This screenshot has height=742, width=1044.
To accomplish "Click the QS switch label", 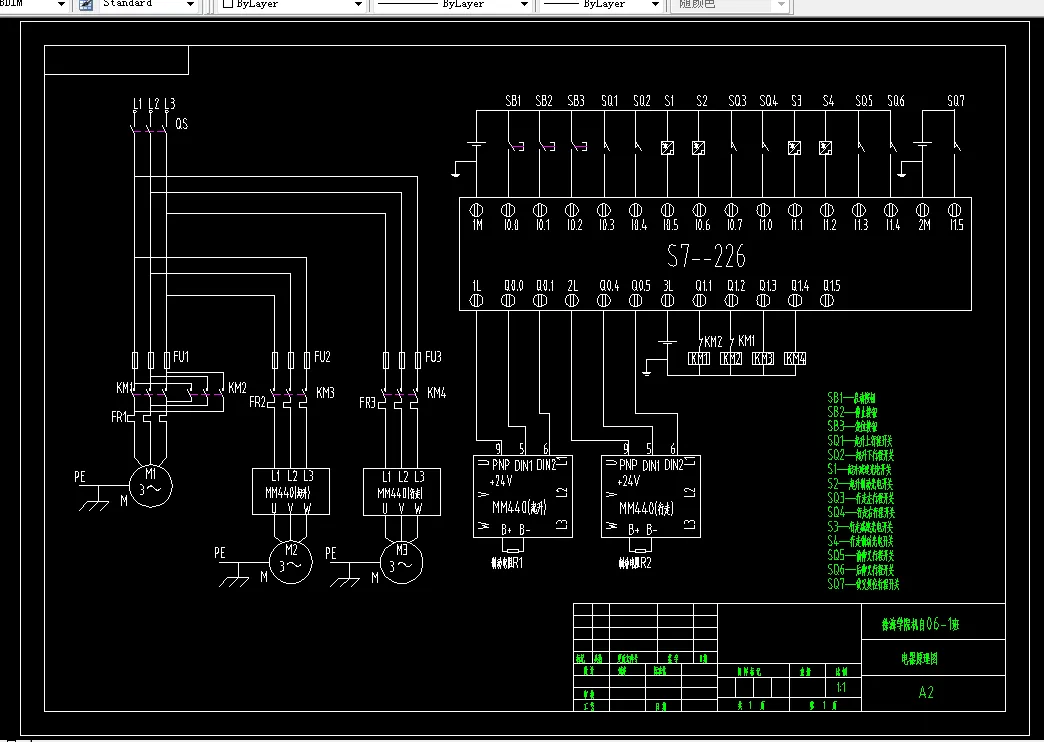I will coord(181,124).
